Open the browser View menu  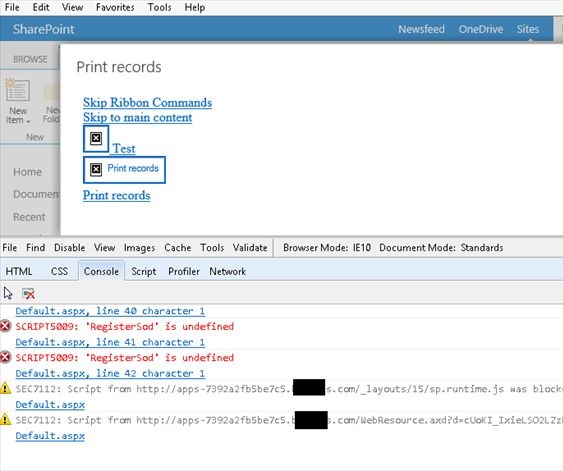click(72, 7)
